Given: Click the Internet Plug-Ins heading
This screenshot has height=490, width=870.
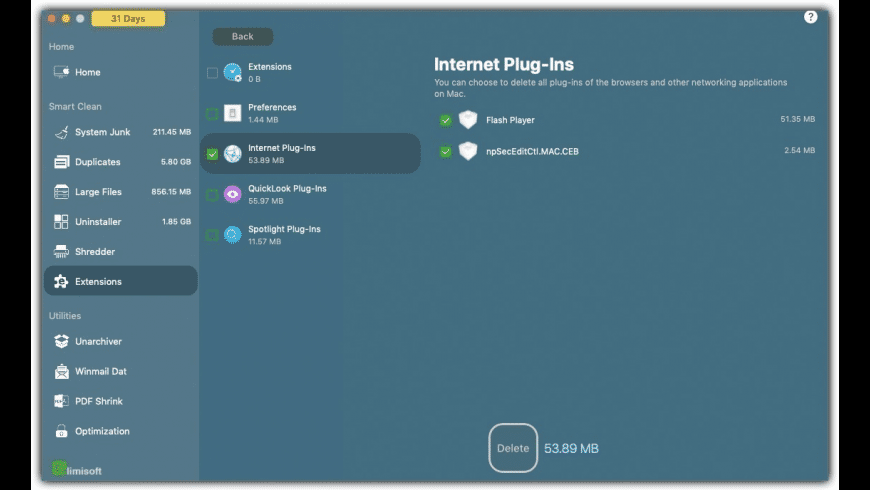Looking at the screenshot, I should click(504, 64).
